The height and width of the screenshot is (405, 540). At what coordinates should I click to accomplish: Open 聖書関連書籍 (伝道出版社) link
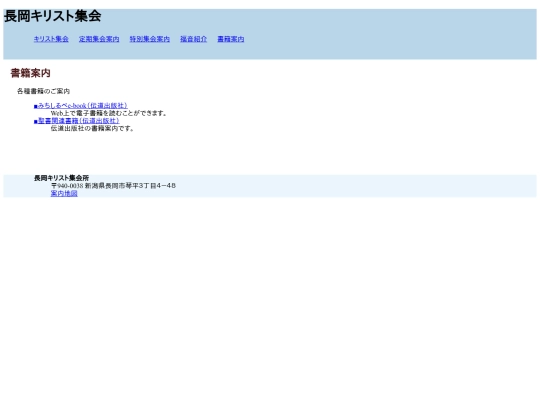pos(76,121)
